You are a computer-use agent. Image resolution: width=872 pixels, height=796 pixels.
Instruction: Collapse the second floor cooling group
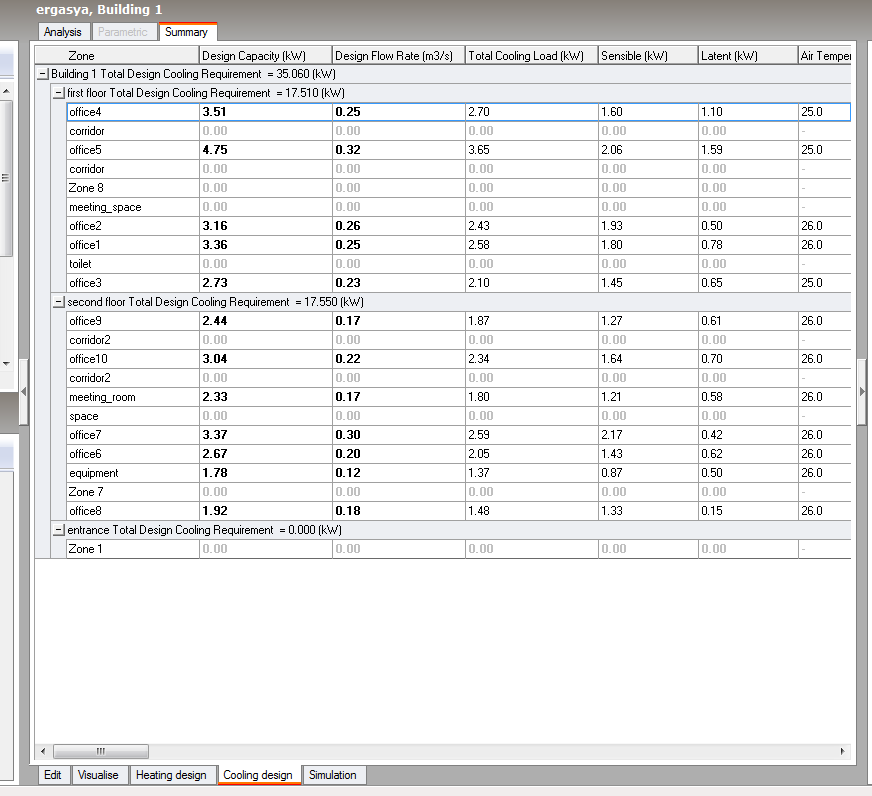58,302
